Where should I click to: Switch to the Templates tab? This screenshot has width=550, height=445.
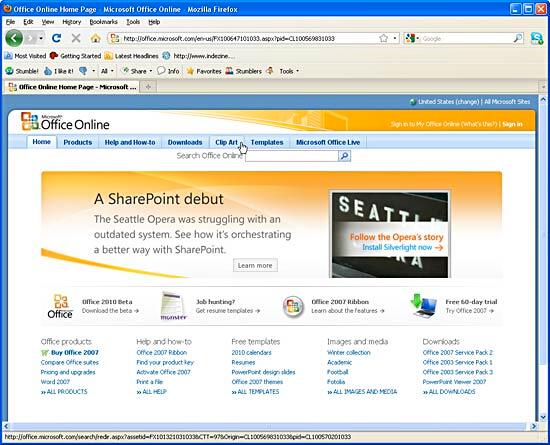(267, 142)
